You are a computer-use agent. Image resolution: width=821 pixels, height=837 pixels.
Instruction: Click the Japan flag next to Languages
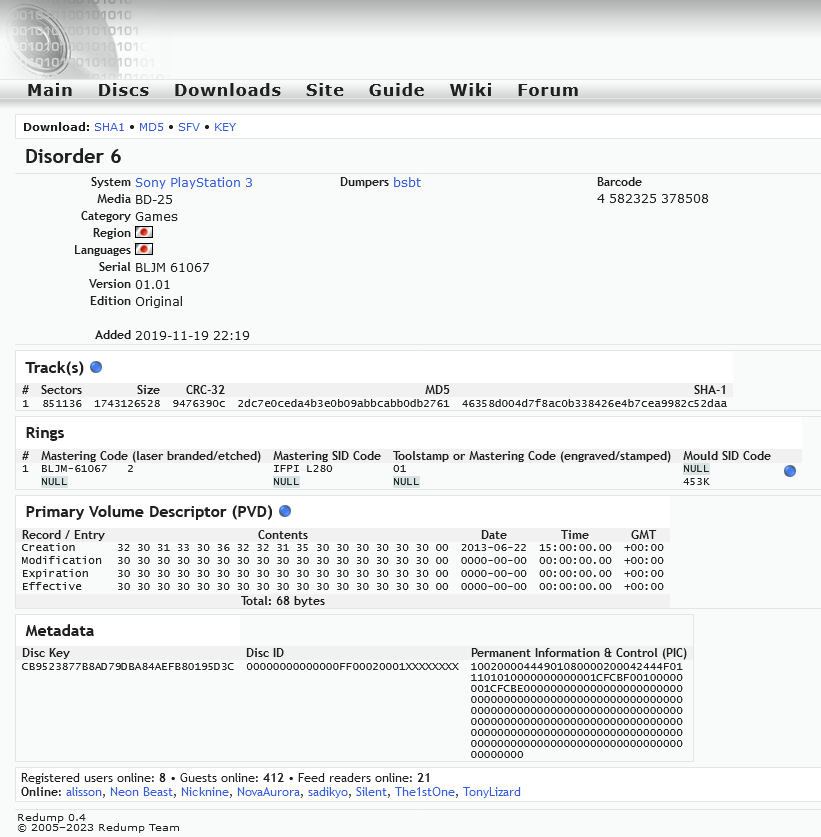144,250
